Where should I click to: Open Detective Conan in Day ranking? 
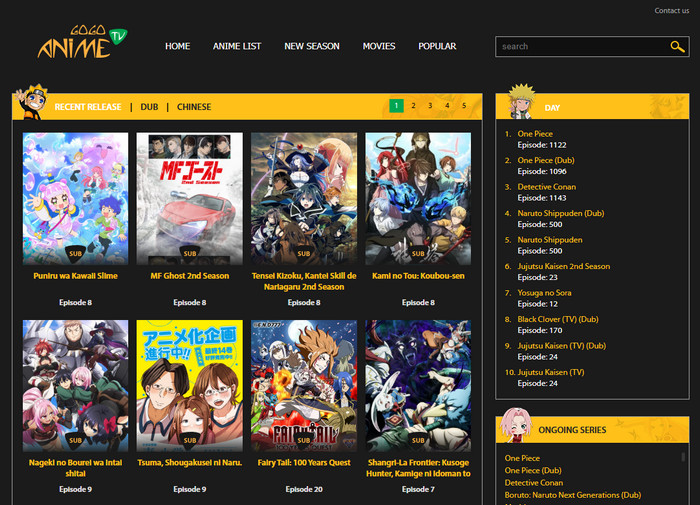[546, 187]
